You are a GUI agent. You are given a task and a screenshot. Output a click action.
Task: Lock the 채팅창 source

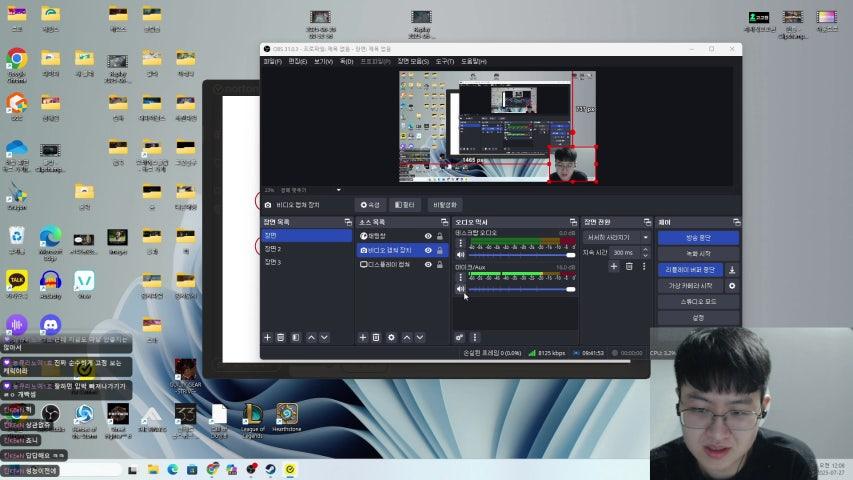point(440,236)
